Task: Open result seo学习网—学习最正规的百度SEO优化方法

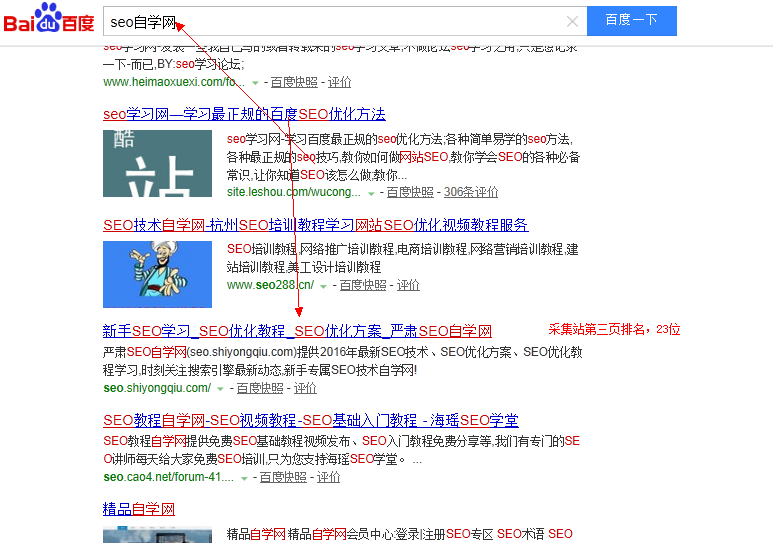Action: coord(244,114)
